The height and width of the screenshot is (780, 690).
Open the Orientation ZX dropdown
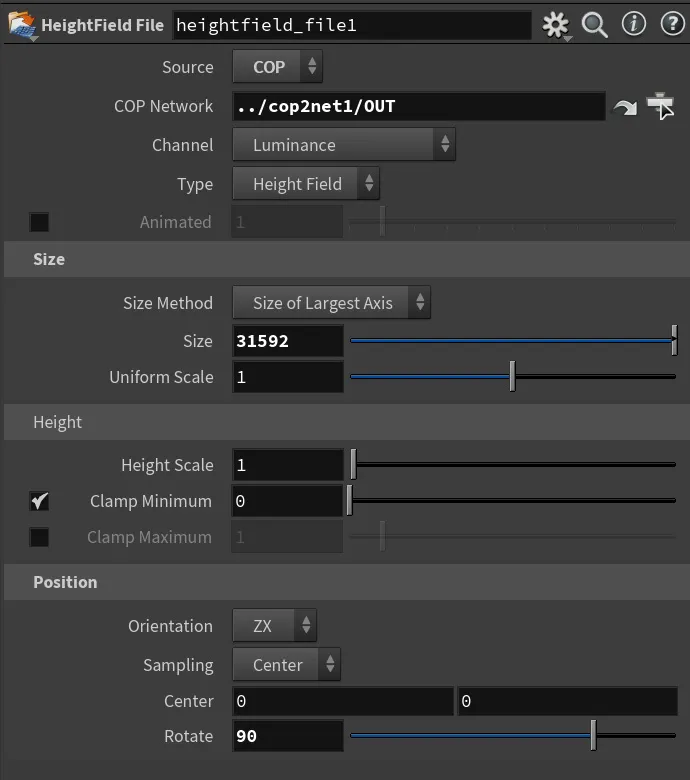pyautogui.click(x=274, y=625)
